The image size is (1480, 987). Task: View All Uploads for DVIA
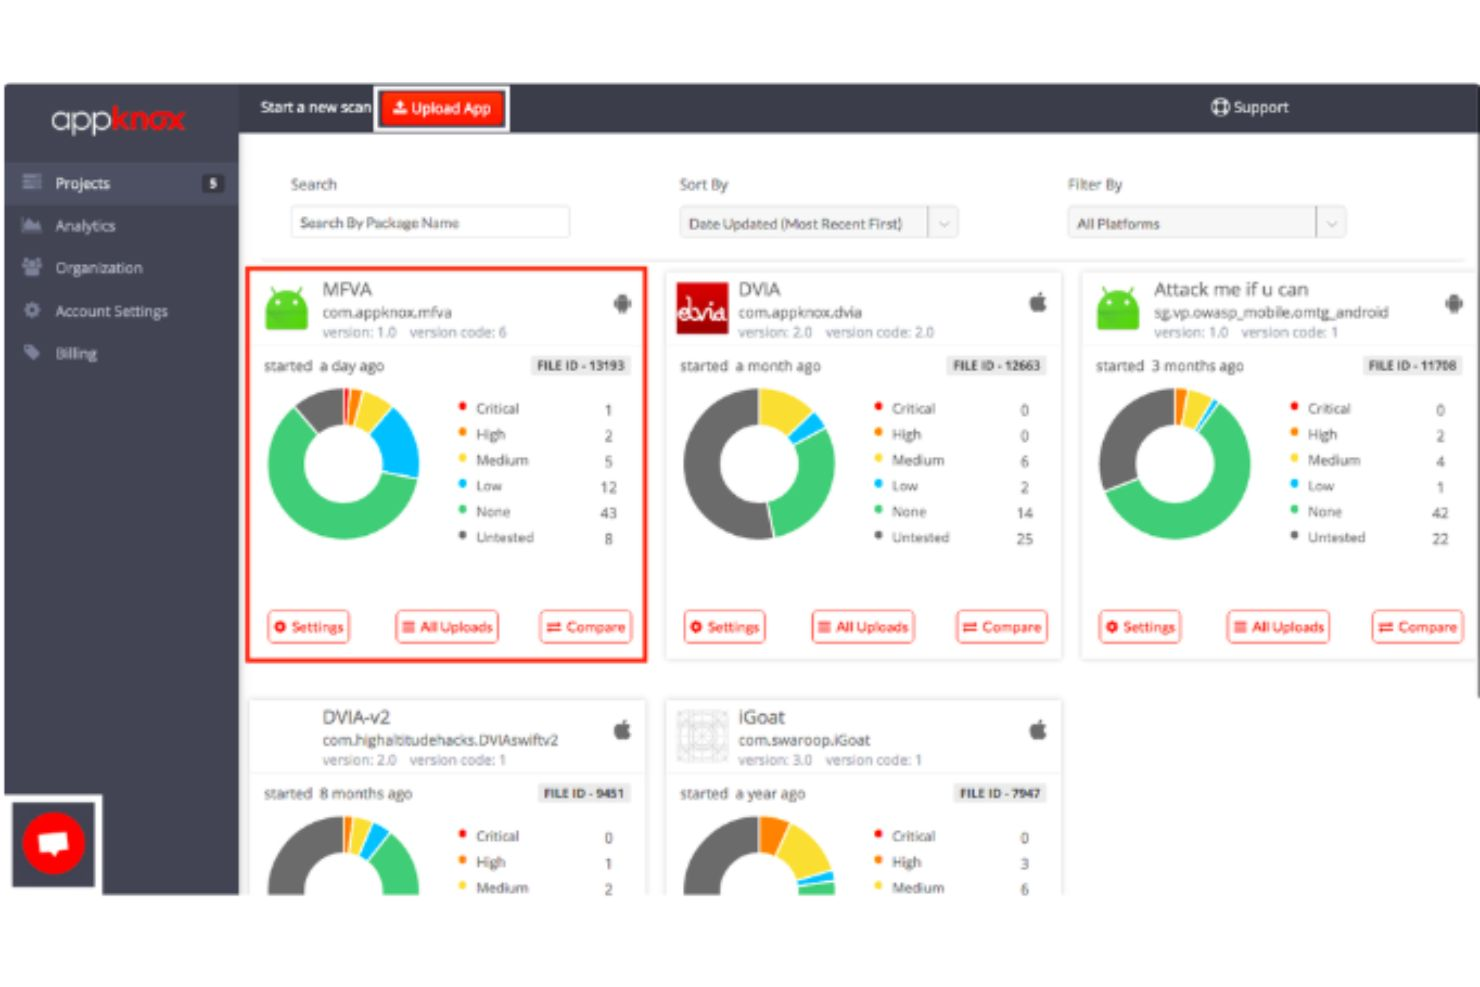(863, 627)
